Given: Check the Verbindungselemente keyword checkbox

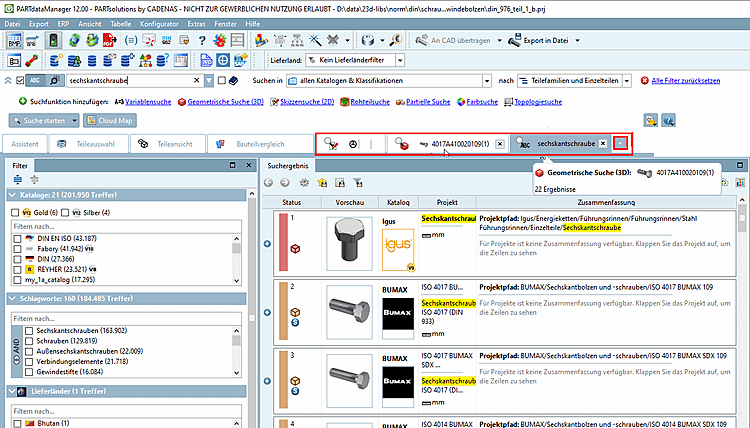Looking at the screenshot, I should click(29, 362).
